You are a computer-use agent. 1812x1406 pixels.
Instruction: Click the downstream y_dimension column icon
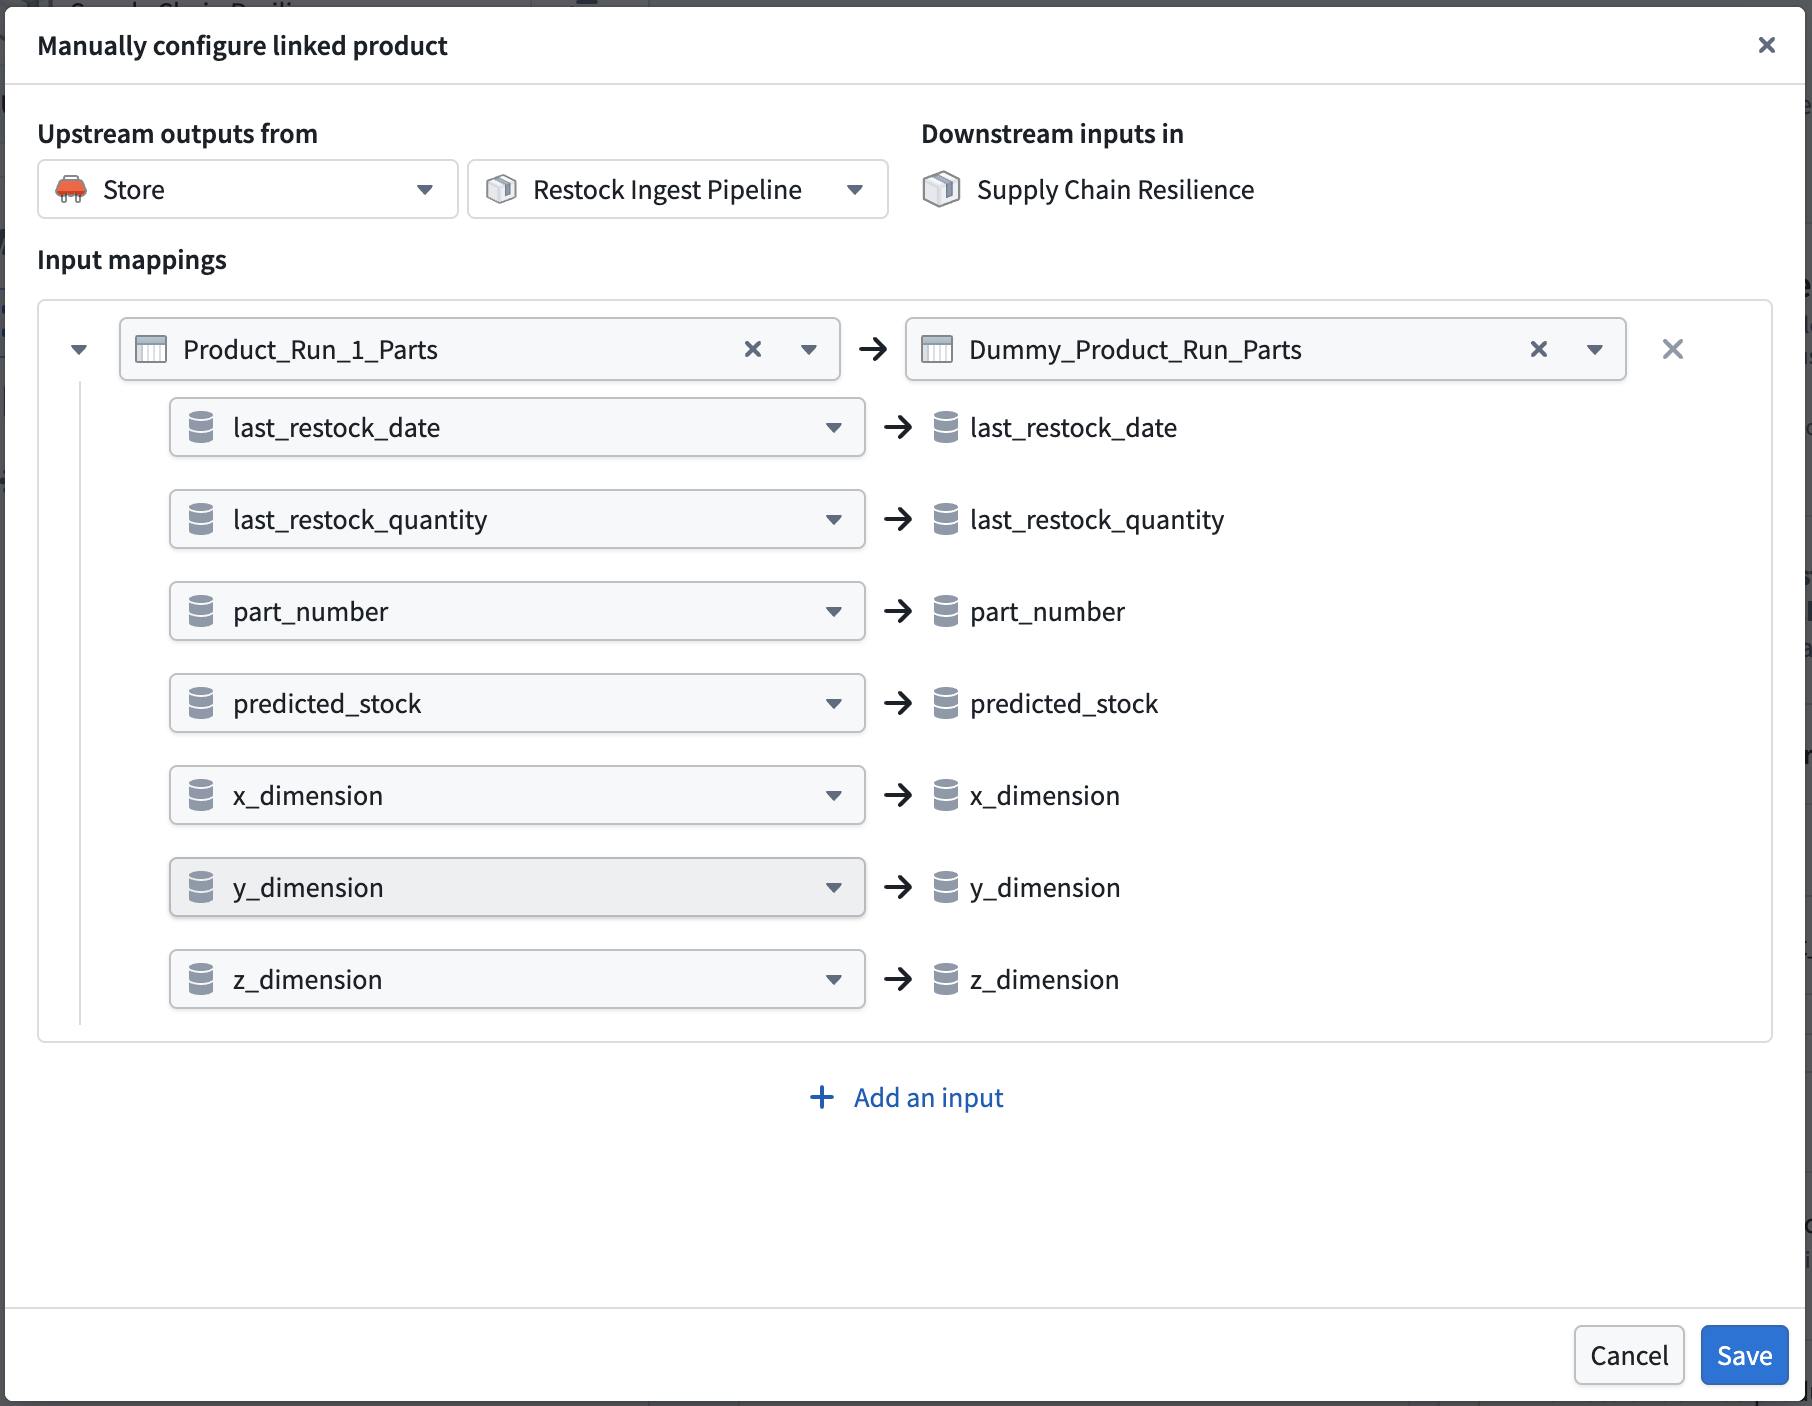(946, 887)
